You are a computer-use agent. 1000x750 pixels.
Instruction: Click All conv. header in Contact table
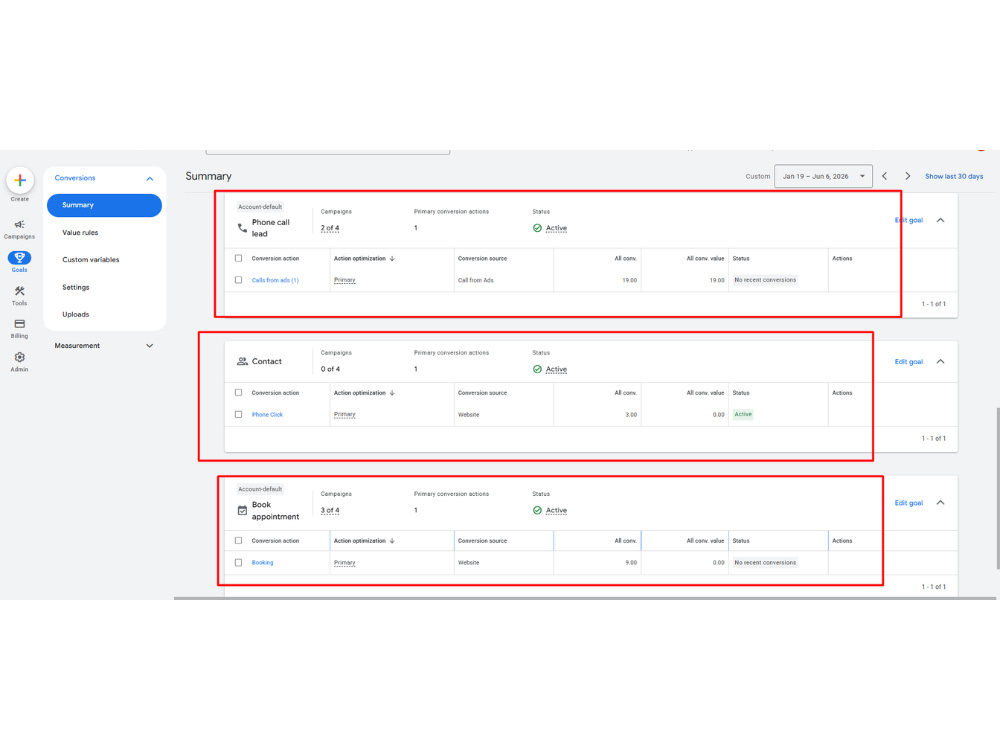click(625, 393)
